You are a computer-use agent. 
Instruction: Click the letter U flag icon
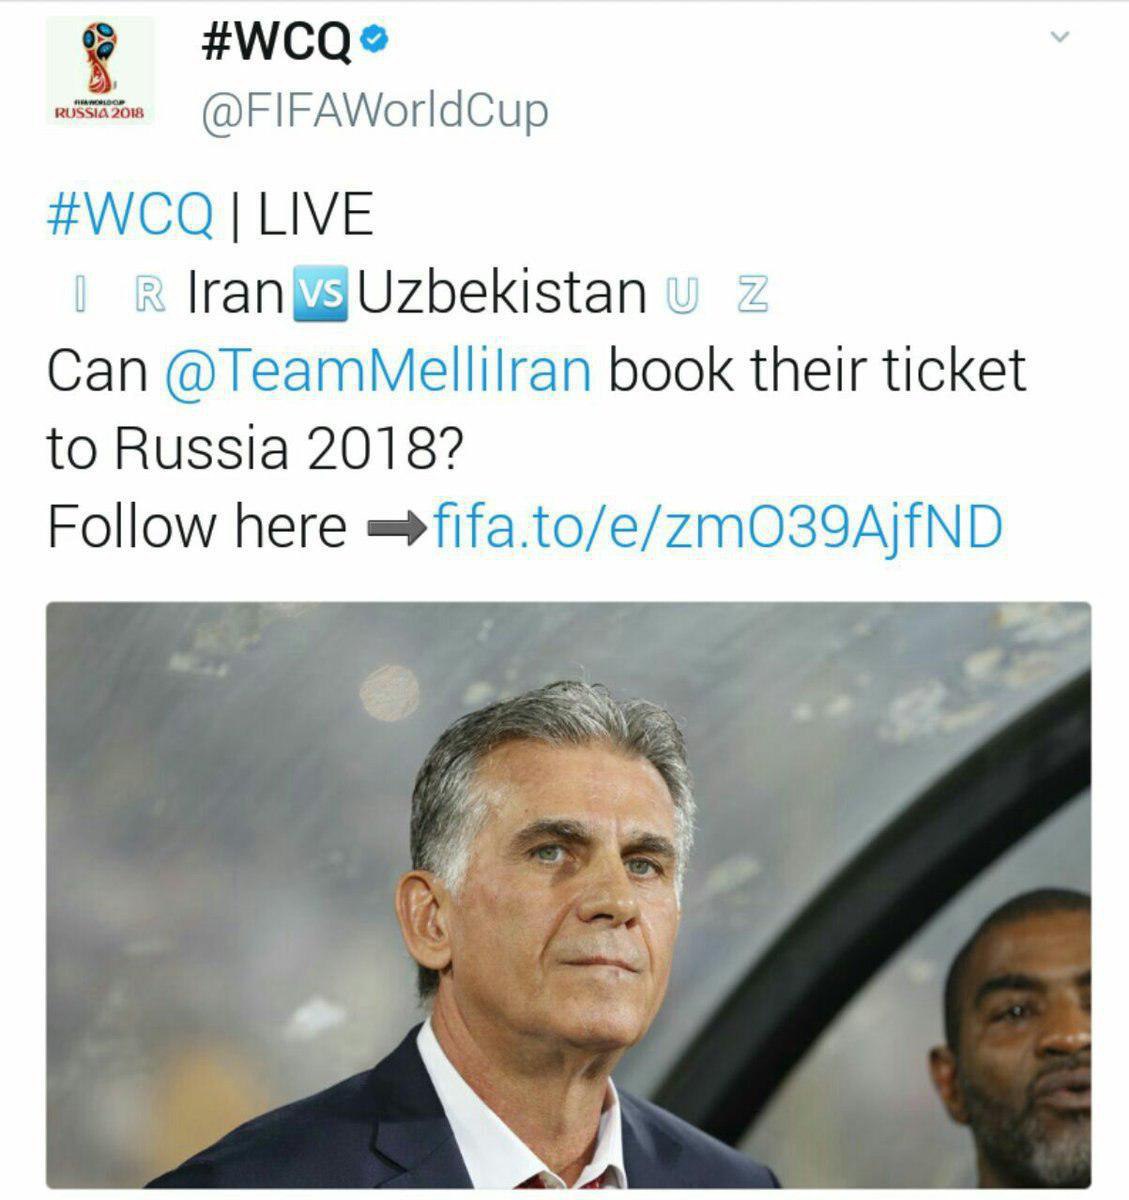680,294
